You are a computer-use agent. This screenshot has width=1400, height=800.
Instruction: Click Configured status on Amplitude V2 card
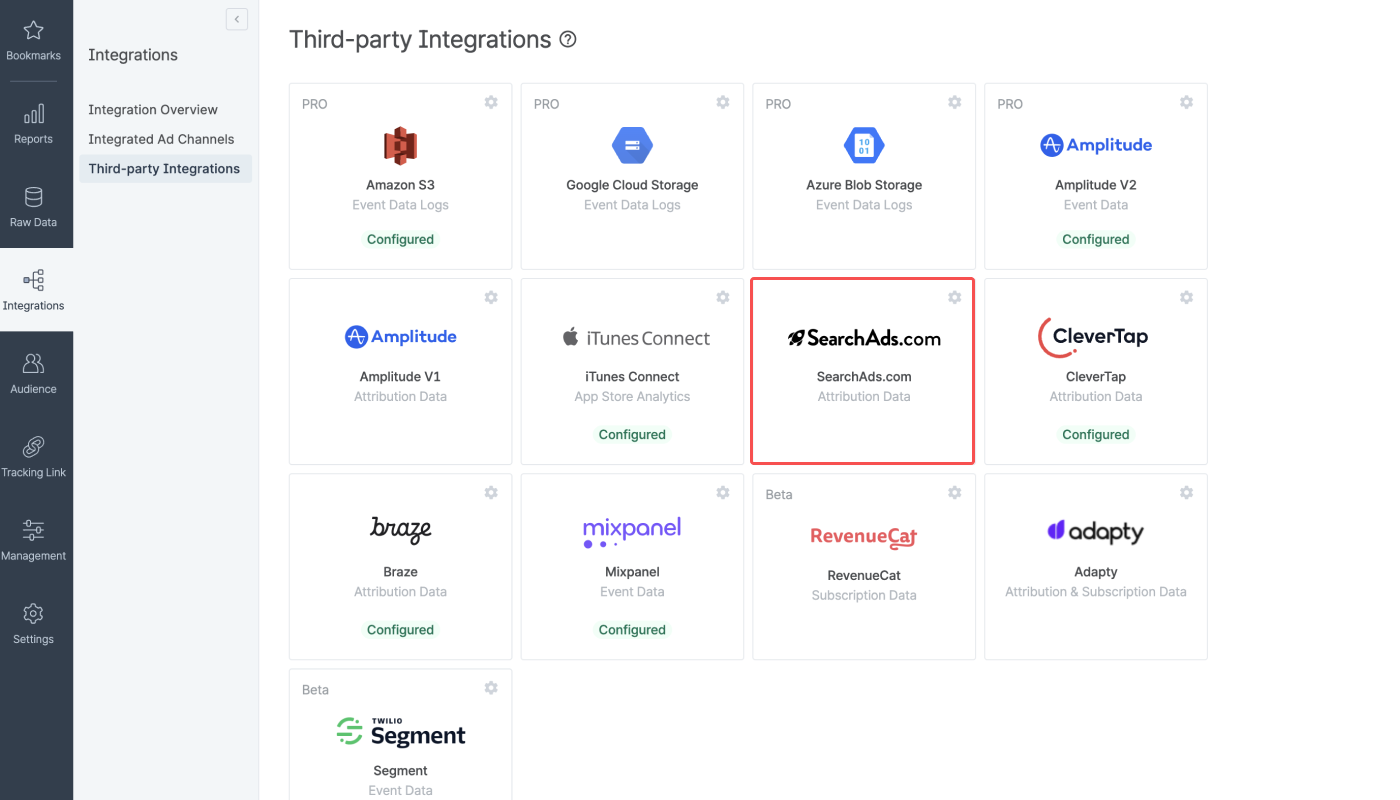tap(1096, 240)
